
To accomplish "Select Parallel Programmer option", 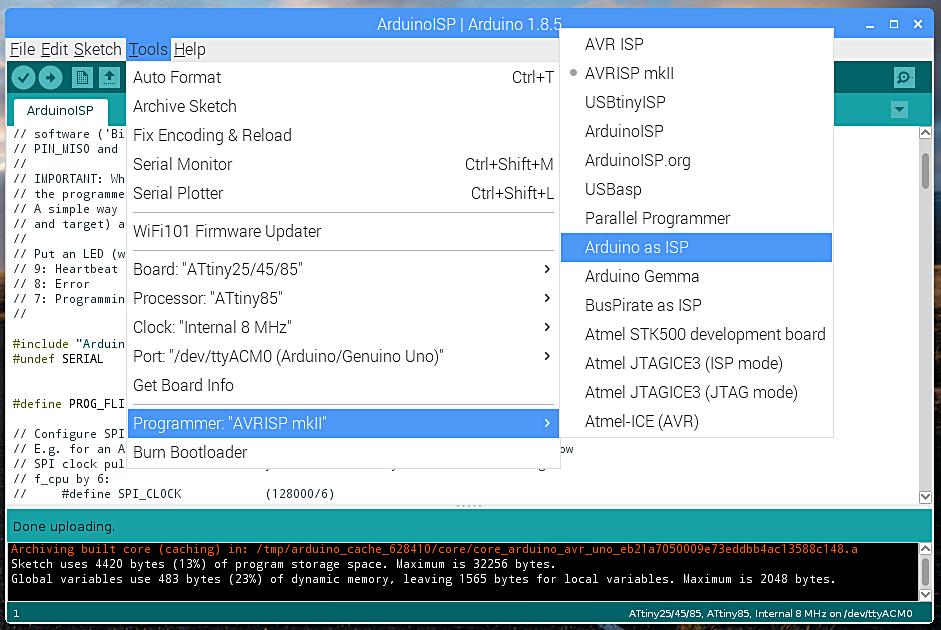I will point(696,218).
